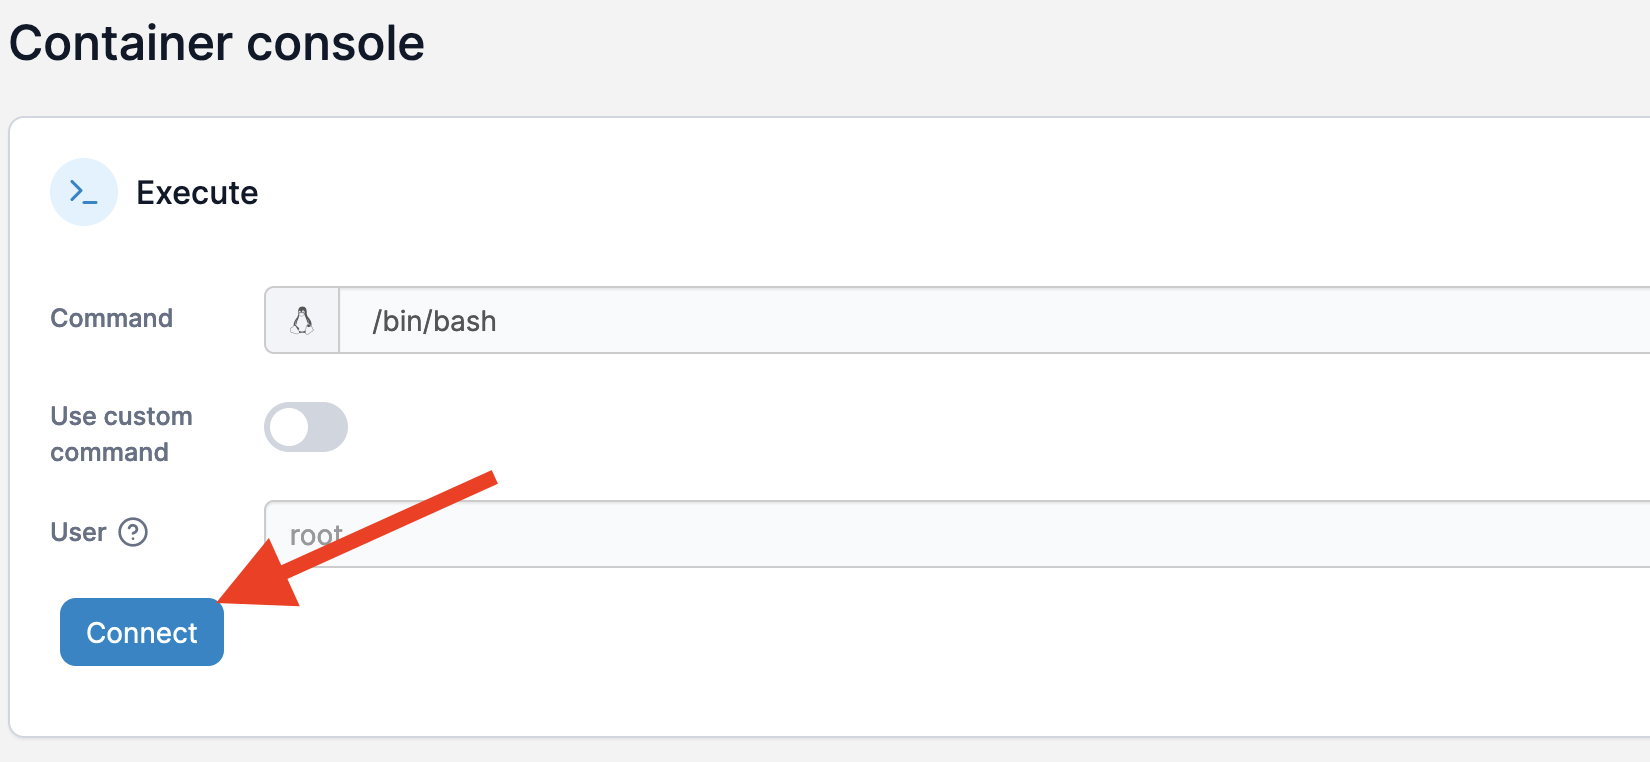Click the Connect button
The width and height of the screenshot is (1650, 762).
pyautogui.click(x=141, y=632)
